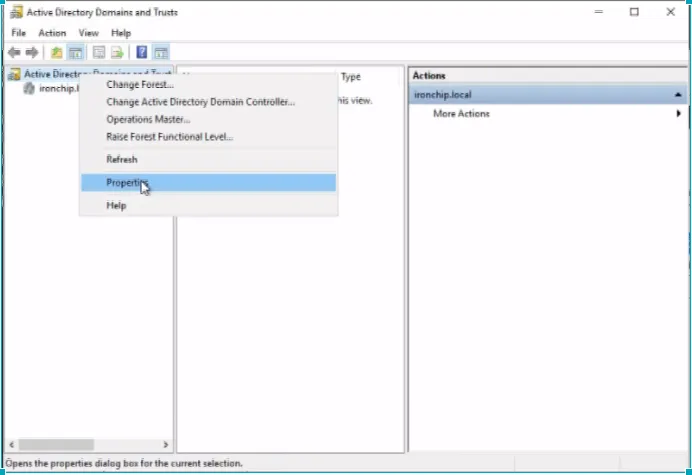Choose Operations Master... in context menu
692x475 pixels.
[x=208, y=120]
